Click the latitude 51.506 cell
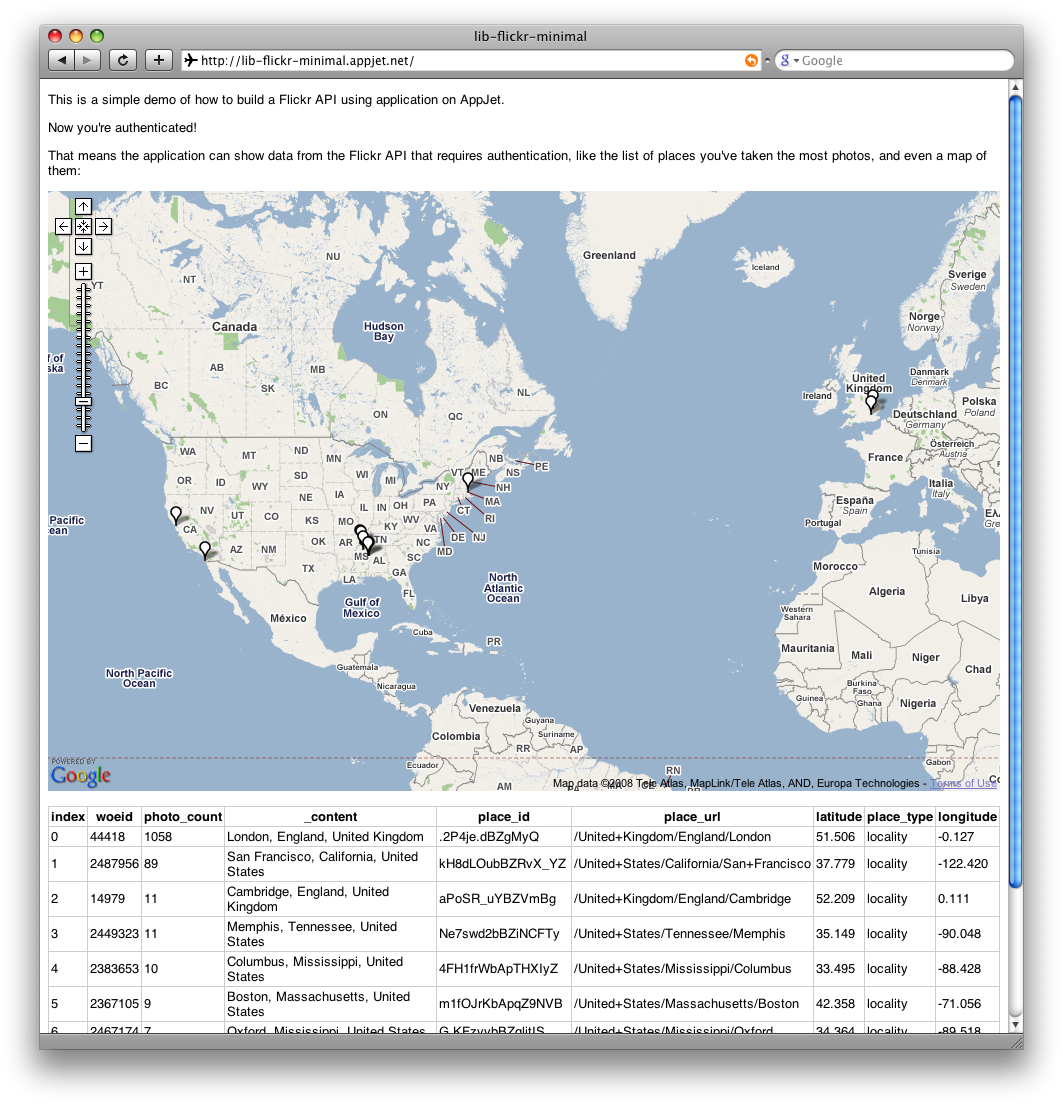This screenshot has width=1063, height=1104. 838,836
